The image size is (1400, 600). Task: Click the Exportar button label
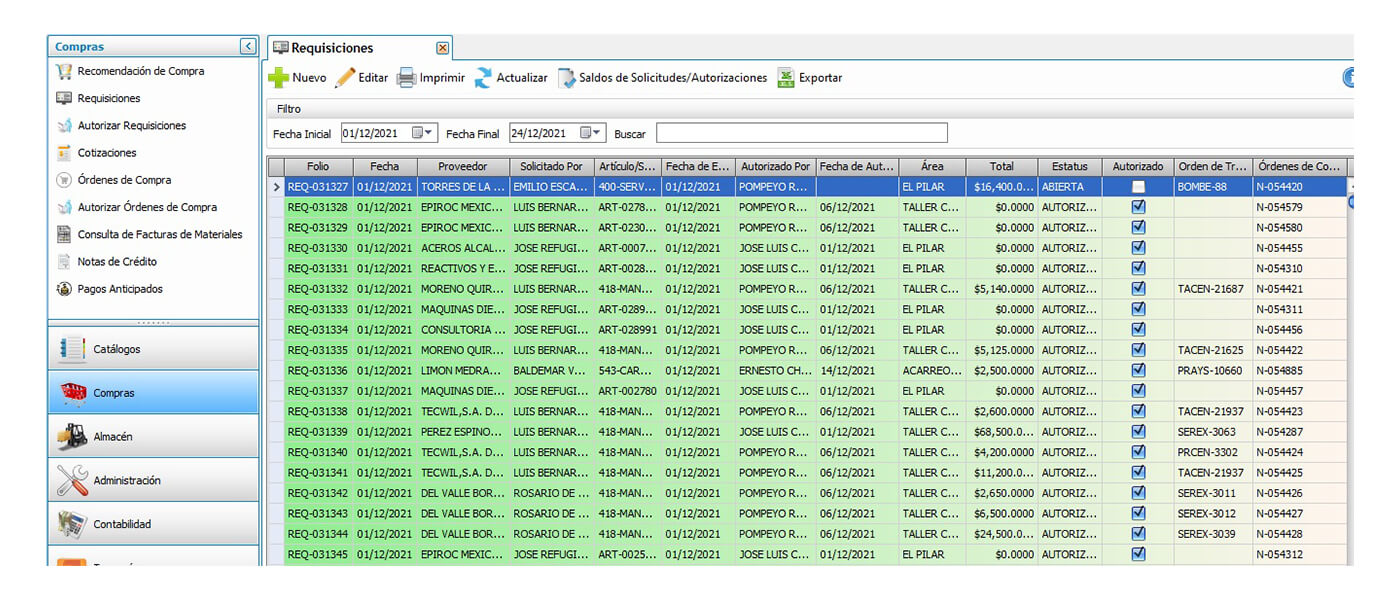click(x=820, y=78)
